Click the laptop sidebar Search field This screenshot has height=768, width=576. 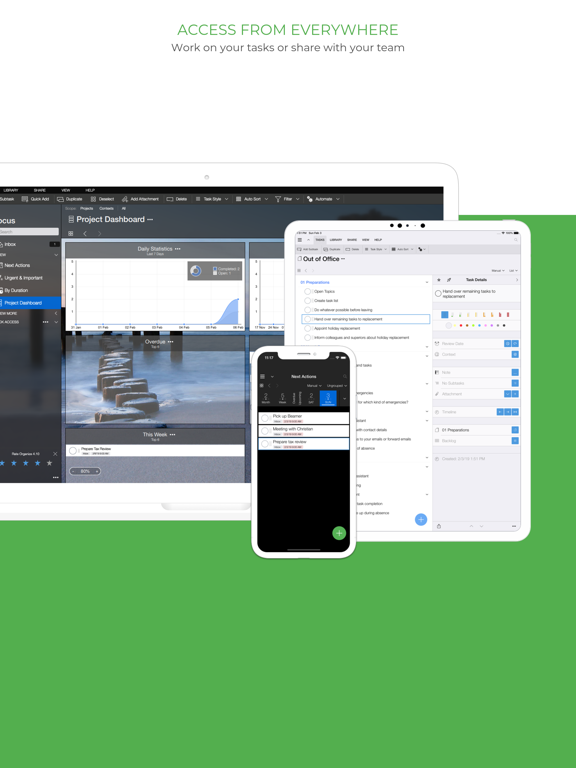(29, 232)
